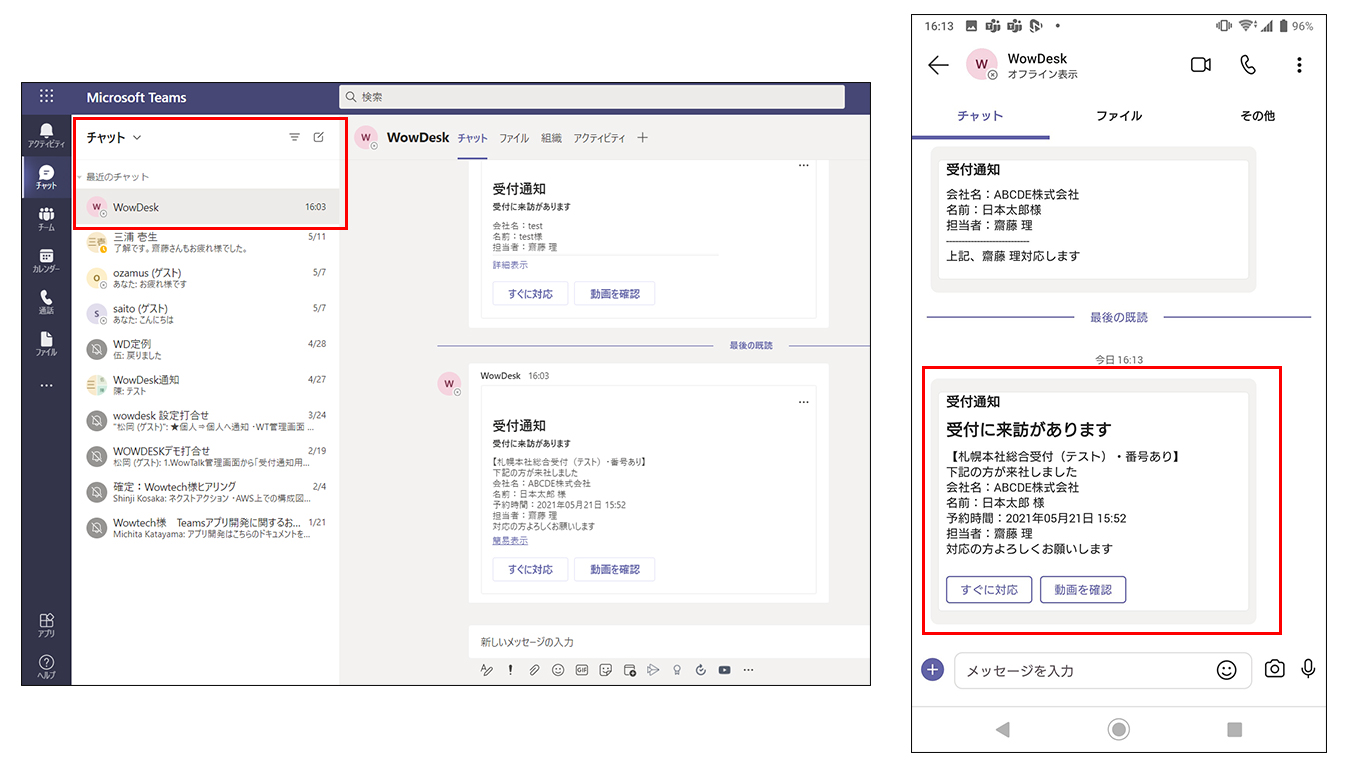
Task: Start a new chat with compose icon
Action: click(x=319, y=137)
